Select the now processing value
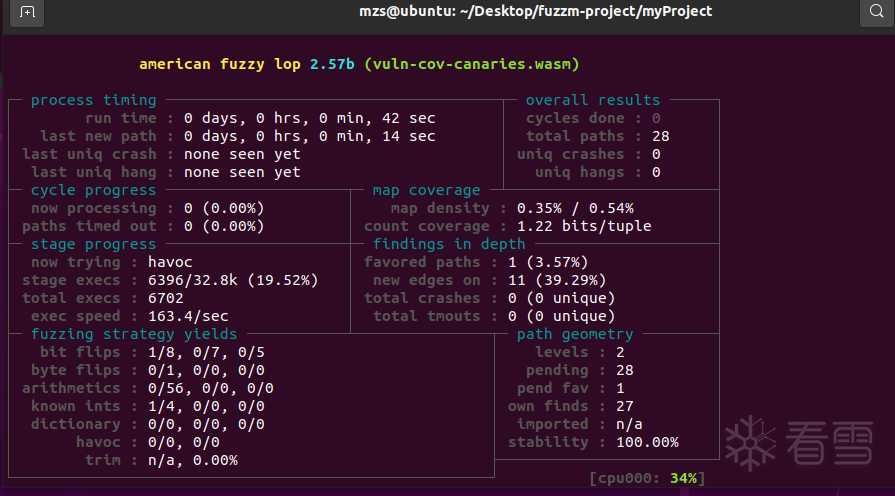Image resolution: width=895 pixels, height=496 pixels. (224, 208)
